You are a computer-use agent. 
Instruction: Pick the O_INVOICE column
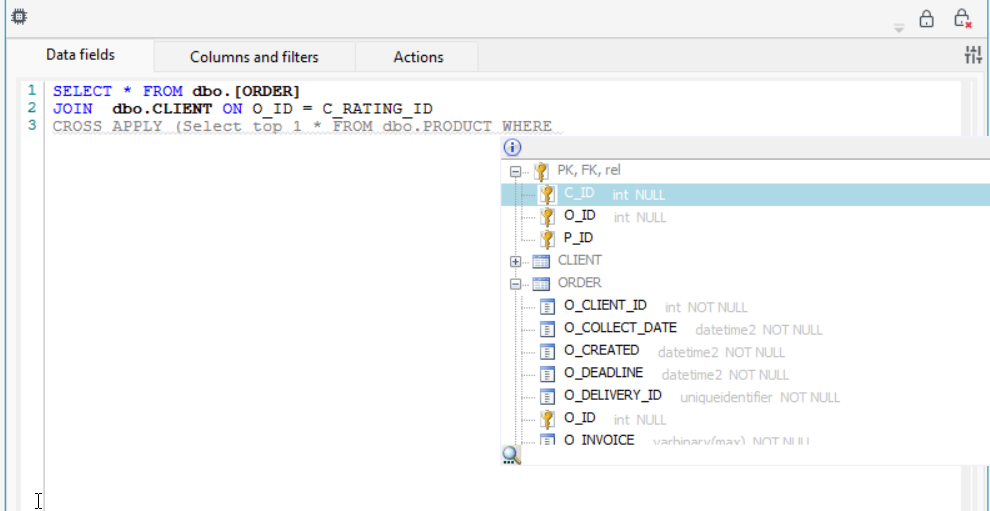[x=599, y=440]
